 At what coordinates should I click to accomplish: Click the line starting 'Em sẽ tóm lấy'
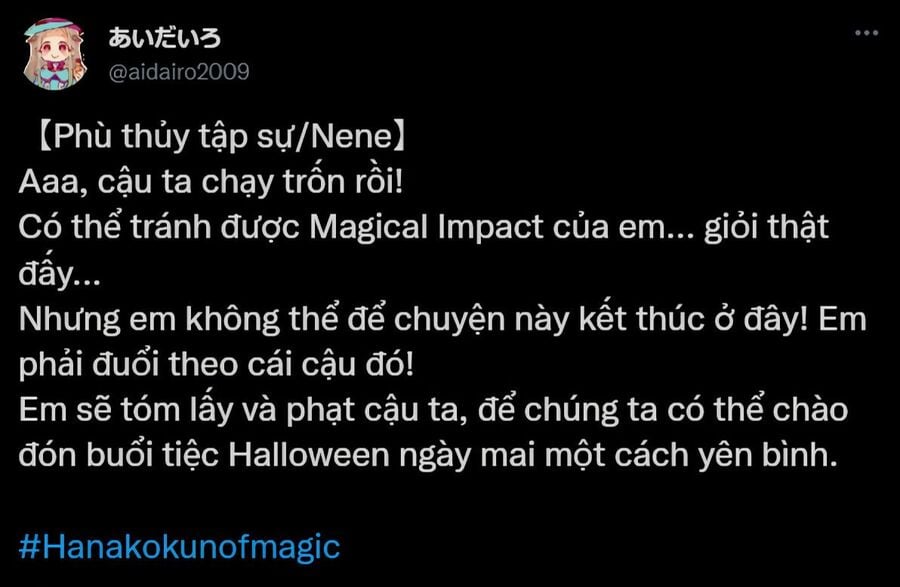(x=433, y=410)
